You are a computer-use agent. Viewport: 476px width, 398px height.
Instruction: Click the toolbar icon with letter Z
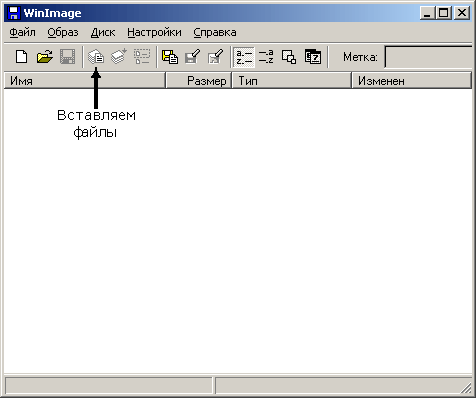pos(313,57)
